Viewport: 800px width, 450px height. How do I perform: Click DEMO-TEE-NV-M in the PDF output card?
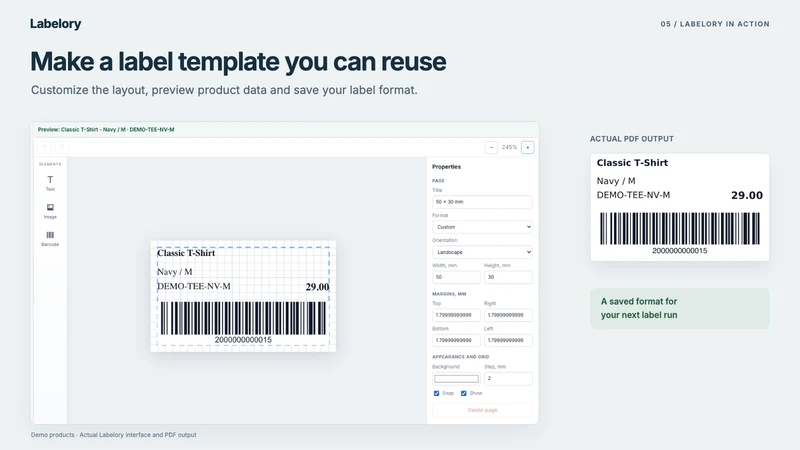(633, 195)
